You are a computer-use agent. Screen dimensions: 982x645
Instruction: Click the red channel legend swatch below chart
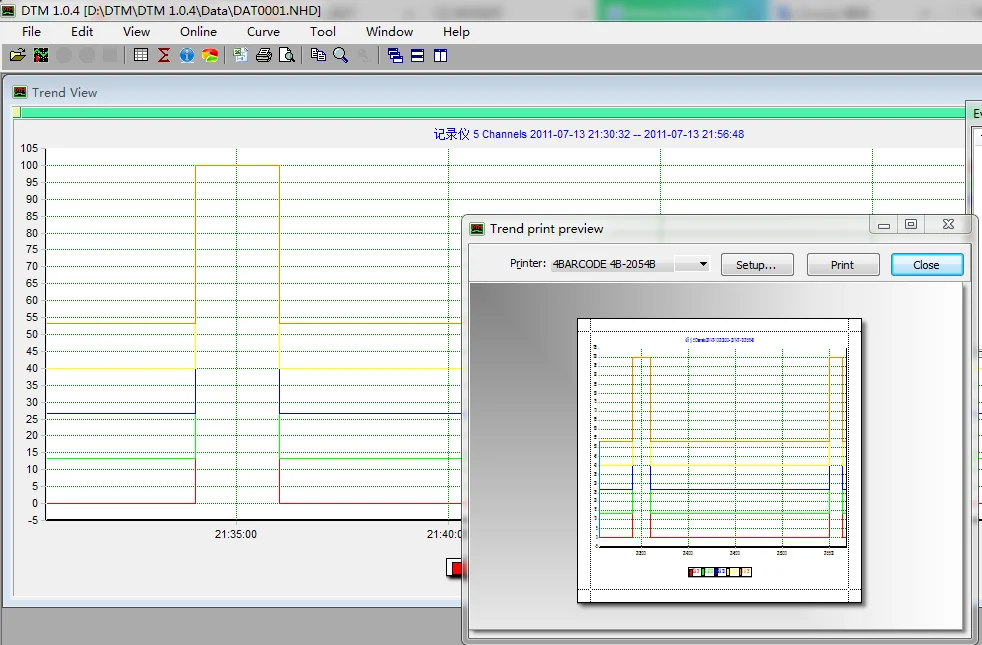(455, 567)
